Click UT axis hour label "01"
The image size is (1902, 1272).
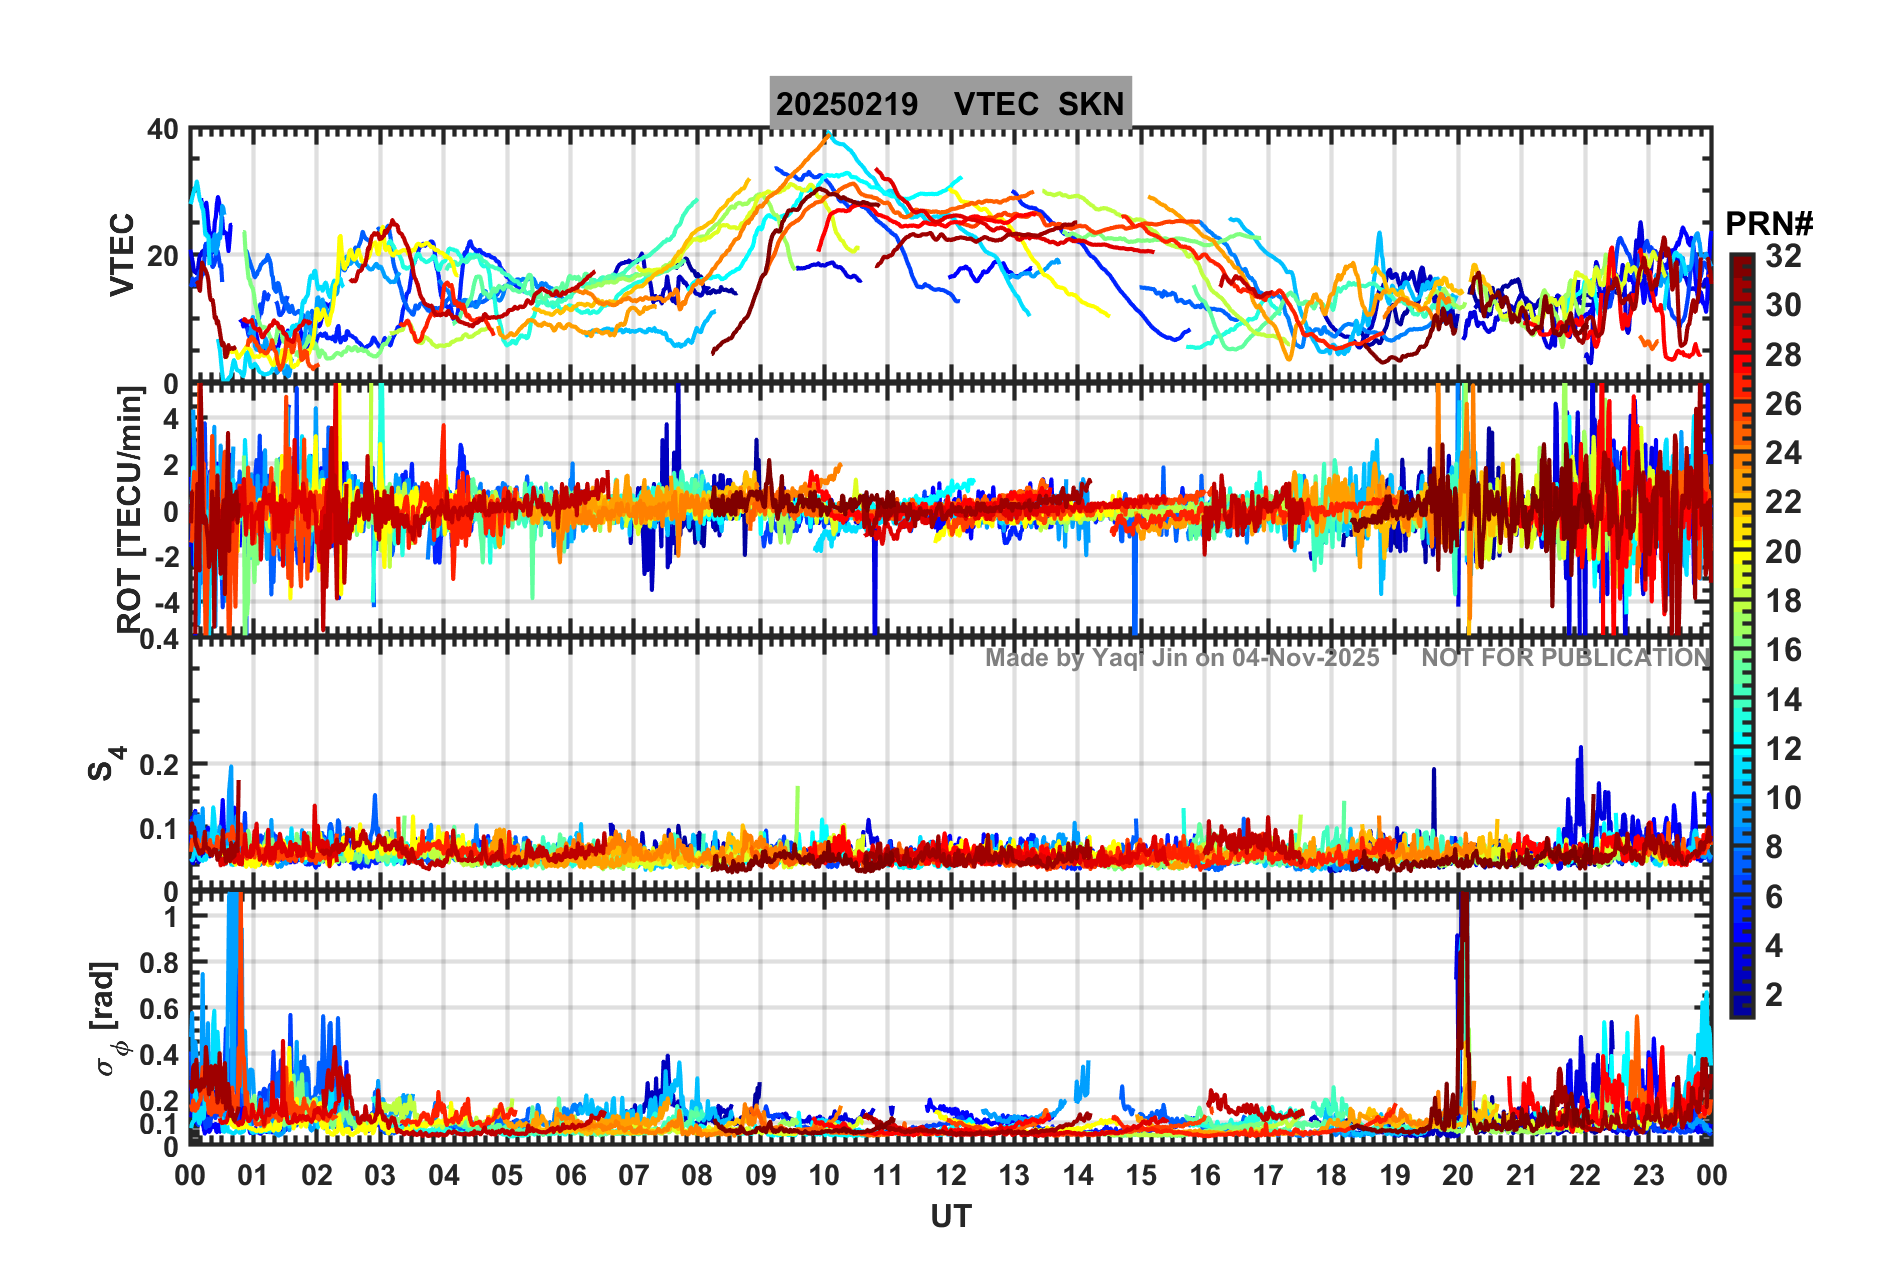pos(253,1175)
